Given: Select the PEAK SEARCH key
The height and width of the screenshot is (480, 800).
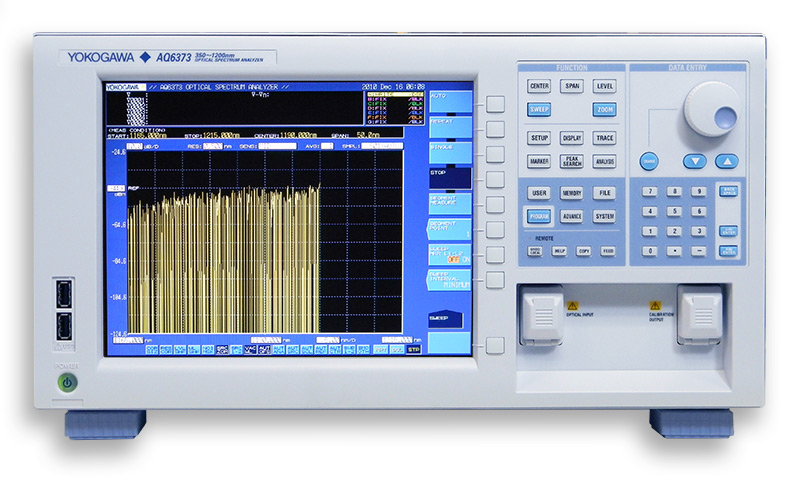Looking at the screenshot, I should 572,161.
